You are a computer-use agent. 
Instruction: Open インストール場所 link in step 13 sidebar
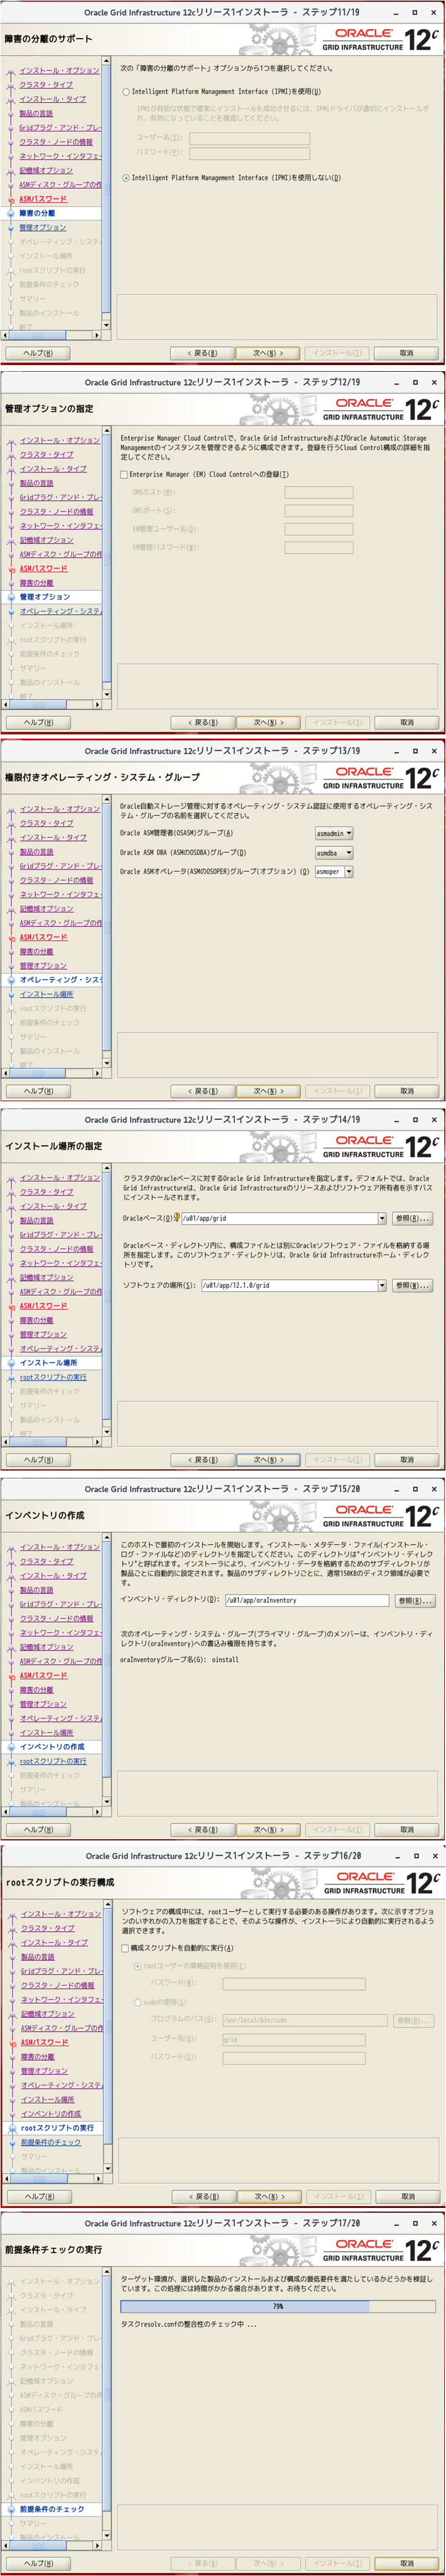click(x=46, y=994)
